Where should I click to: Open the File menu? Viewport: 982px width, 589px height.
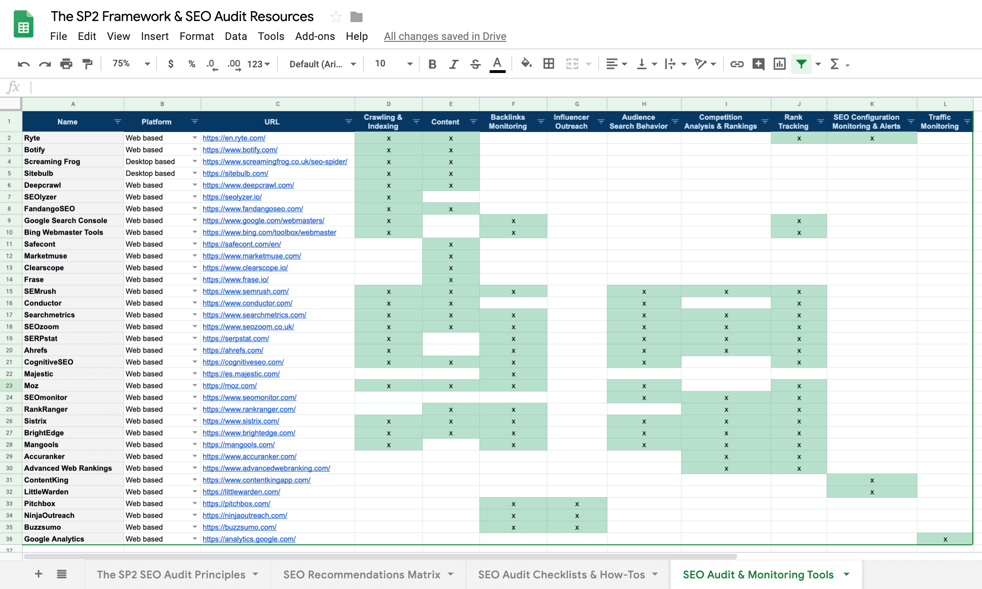click(x=58, y=36)
